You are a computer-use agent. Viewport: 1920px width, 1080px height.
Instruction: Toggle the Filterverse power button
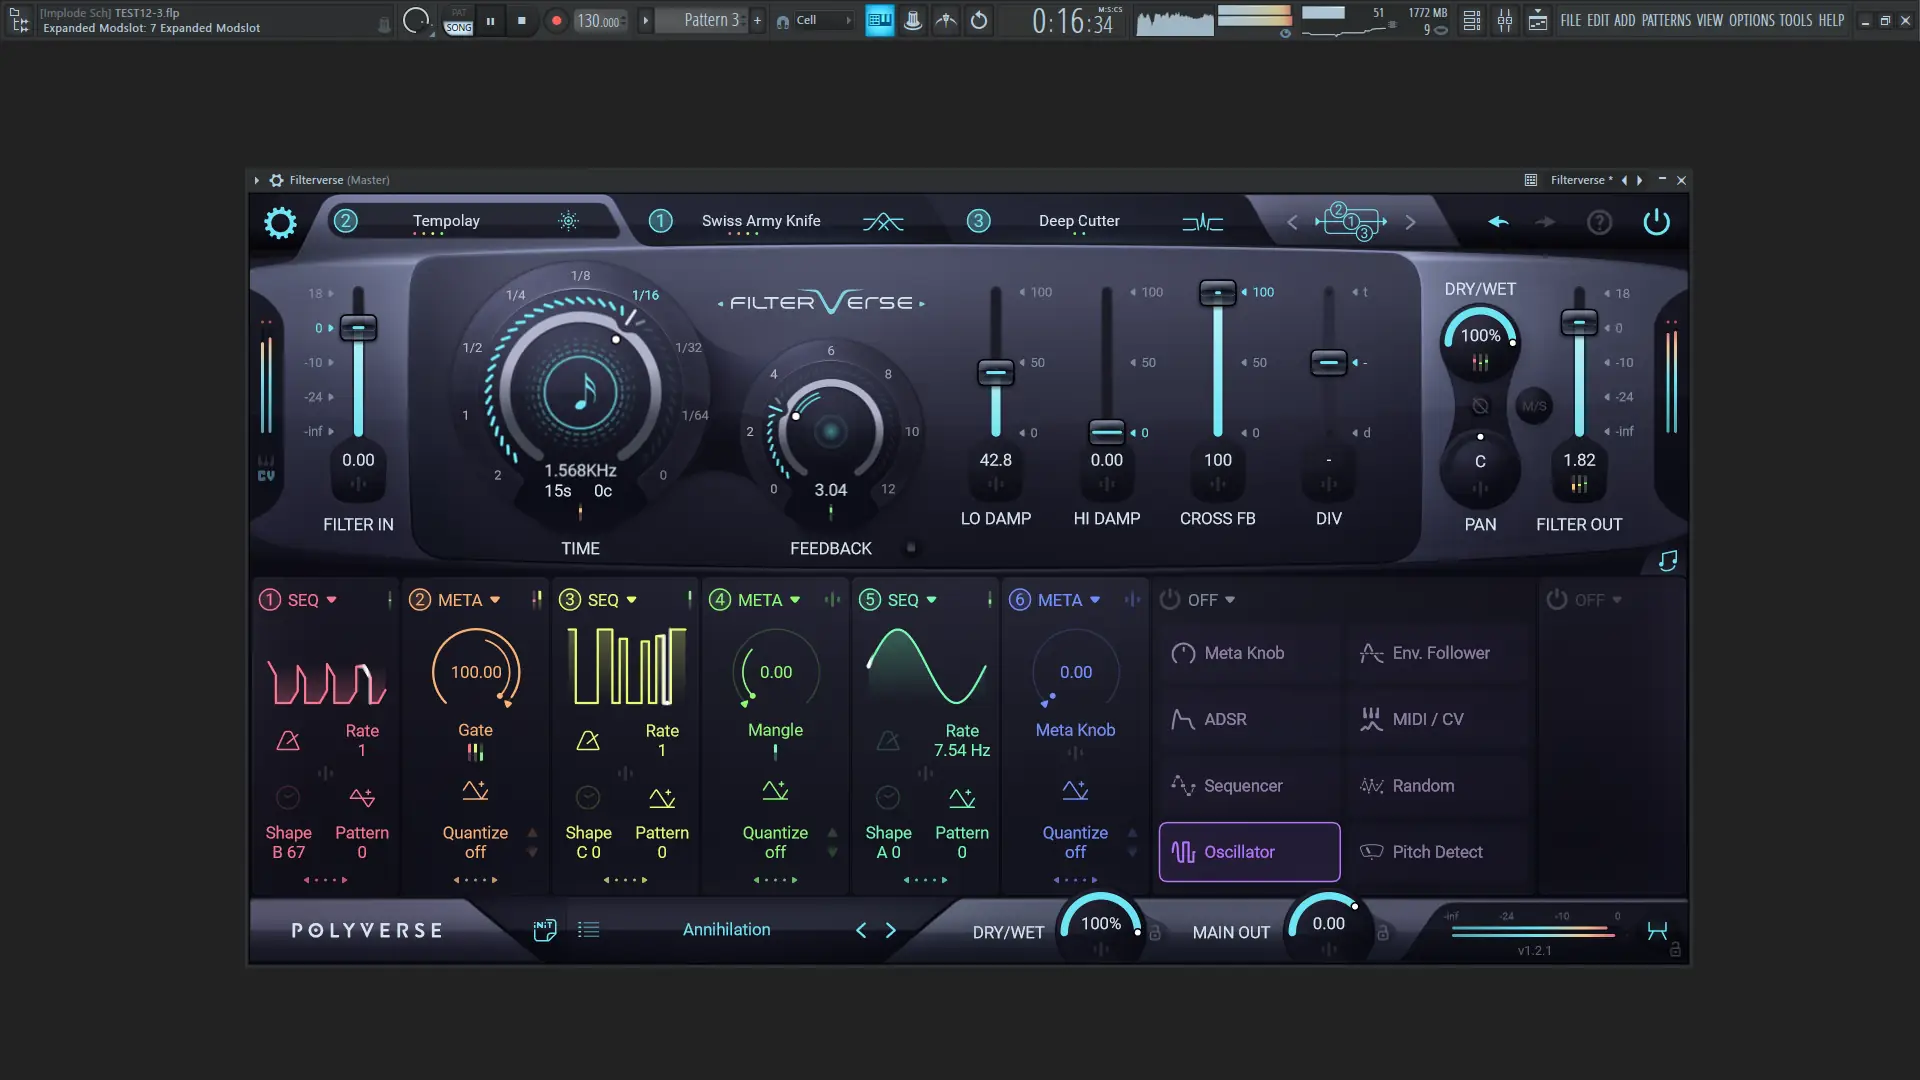click(1656, 222)
